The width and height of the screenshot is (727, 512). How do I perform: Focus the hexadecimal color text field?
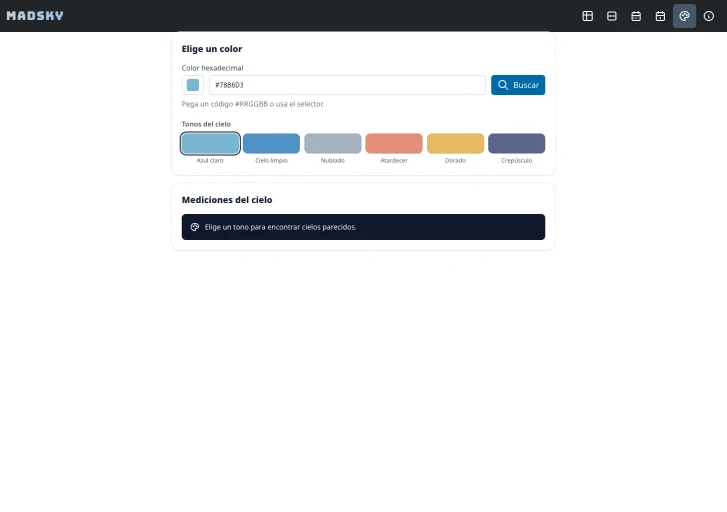[x=347, y=85]
